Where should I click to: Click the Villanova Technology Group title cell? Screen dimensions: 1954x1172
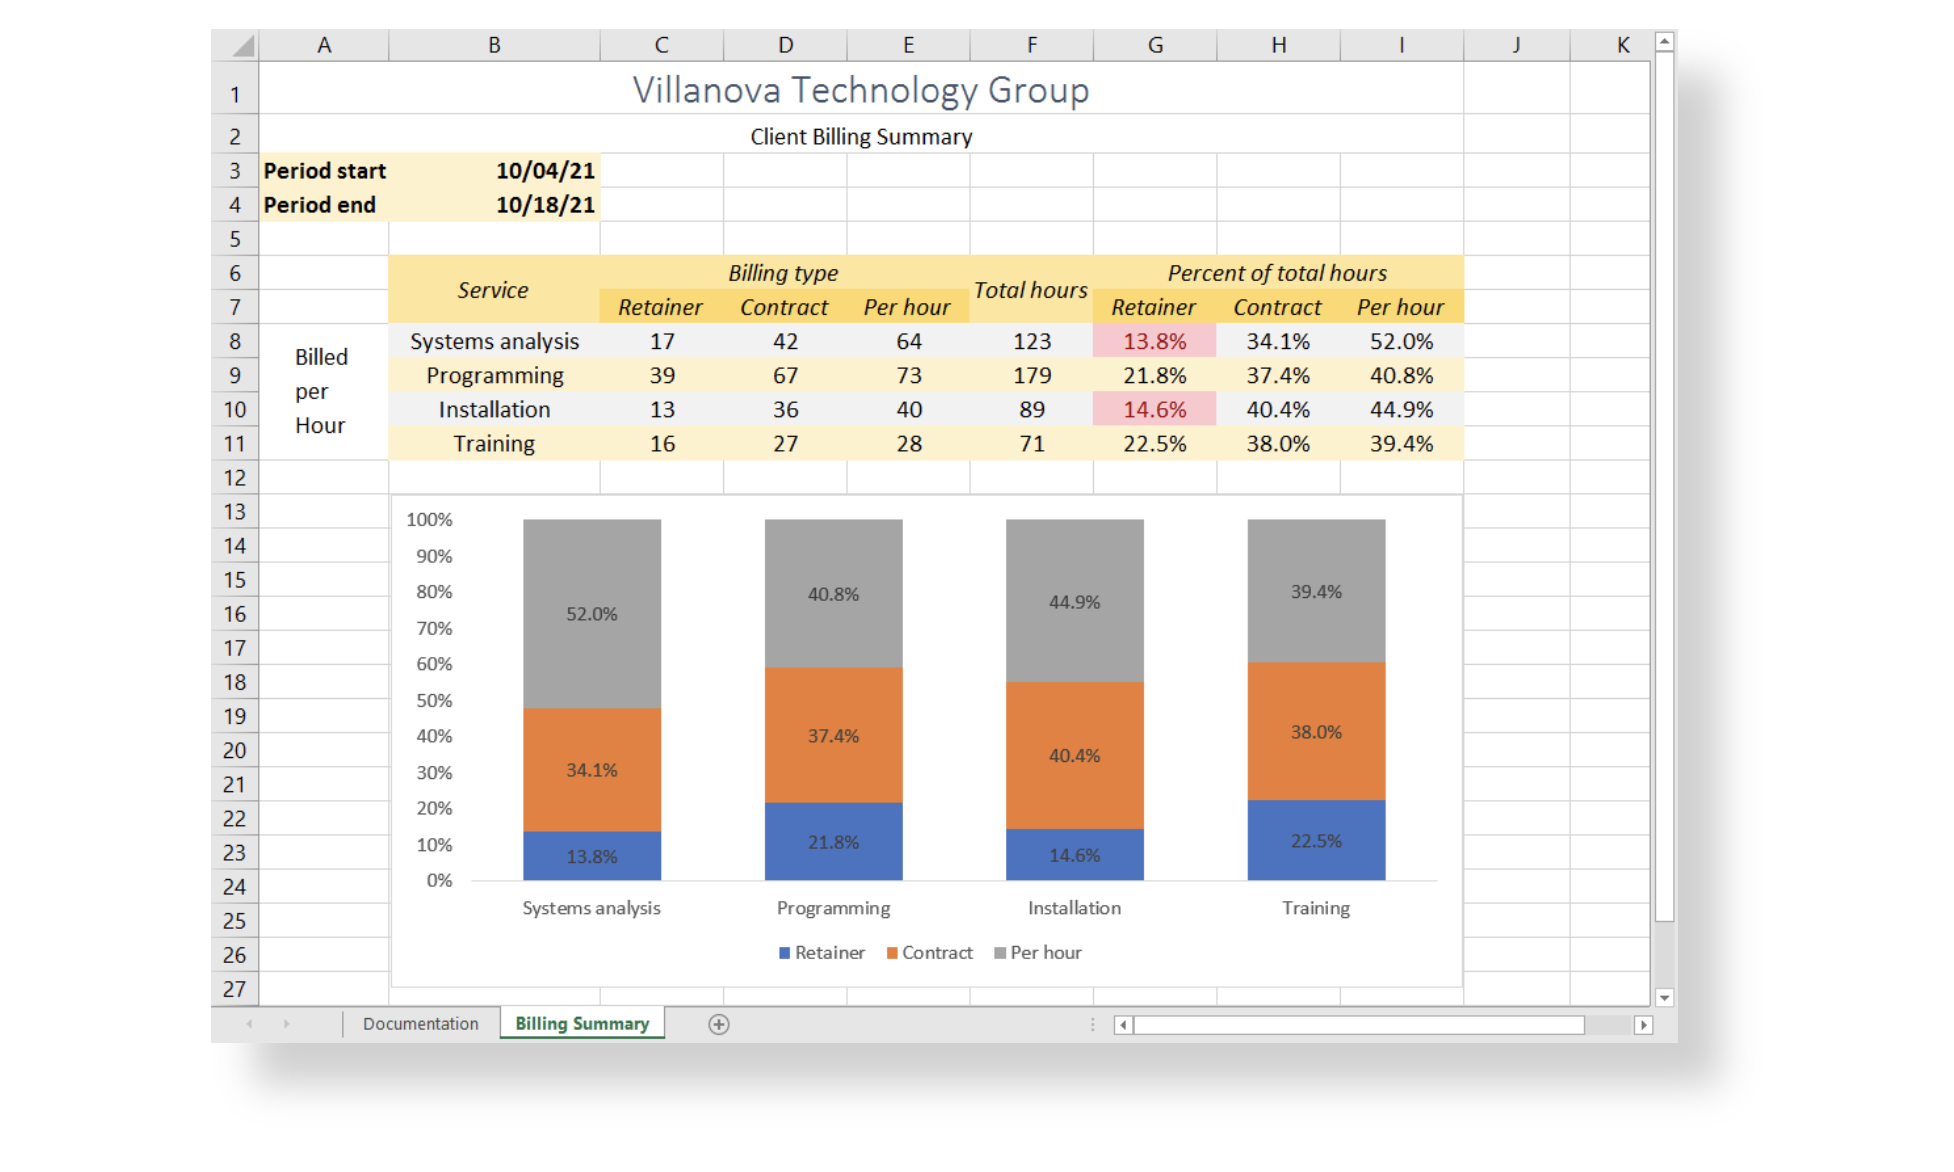pyautogui.click(x=860, y=90)
